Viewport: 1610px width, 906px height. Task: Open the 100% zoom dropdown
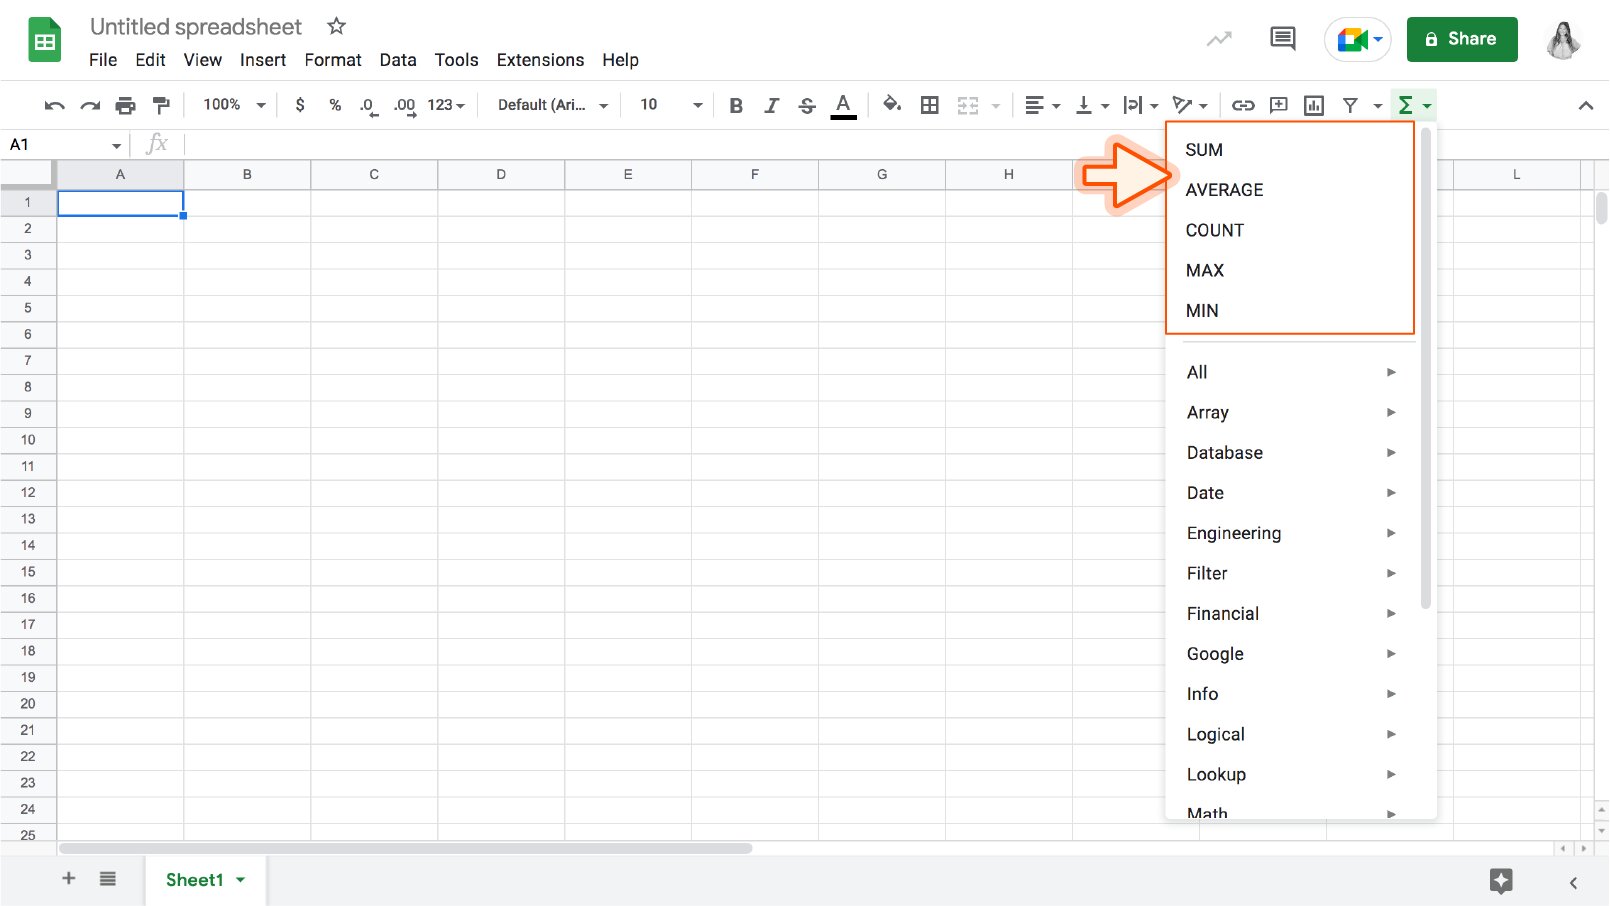pos(234,105)
